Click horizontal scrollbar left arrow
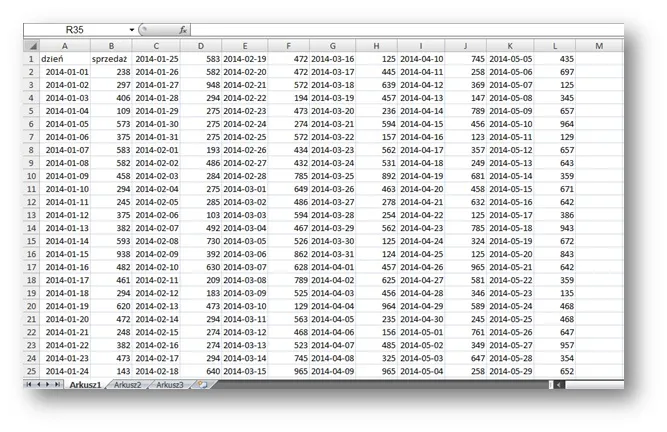The height and width of the screenshot is (432, 667). (x=559, y=385)
